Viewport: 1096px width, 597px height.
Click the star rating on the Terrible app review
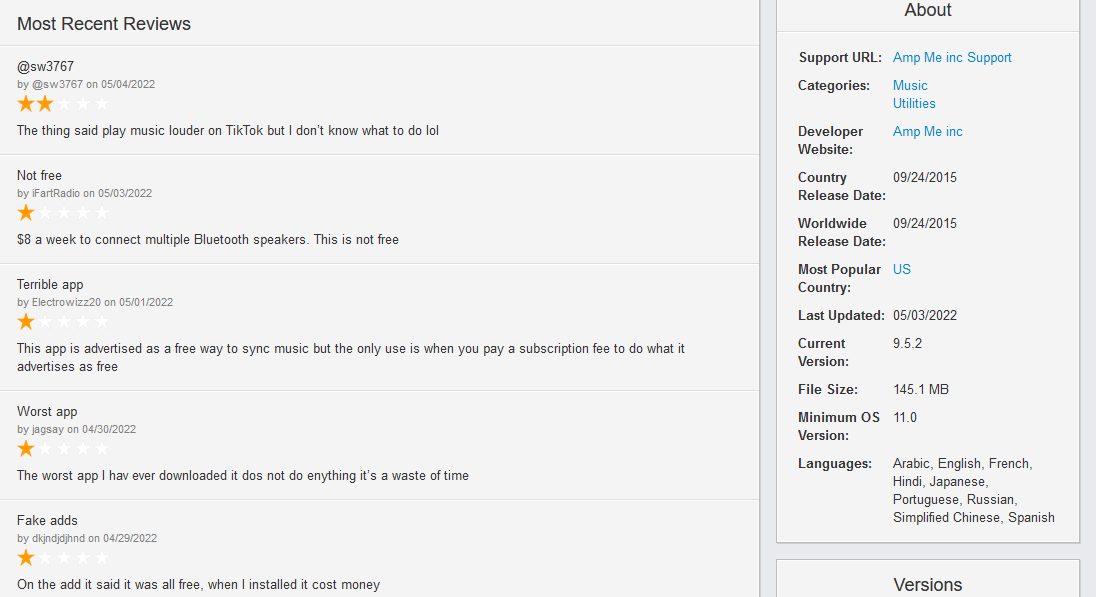point(62,321)
